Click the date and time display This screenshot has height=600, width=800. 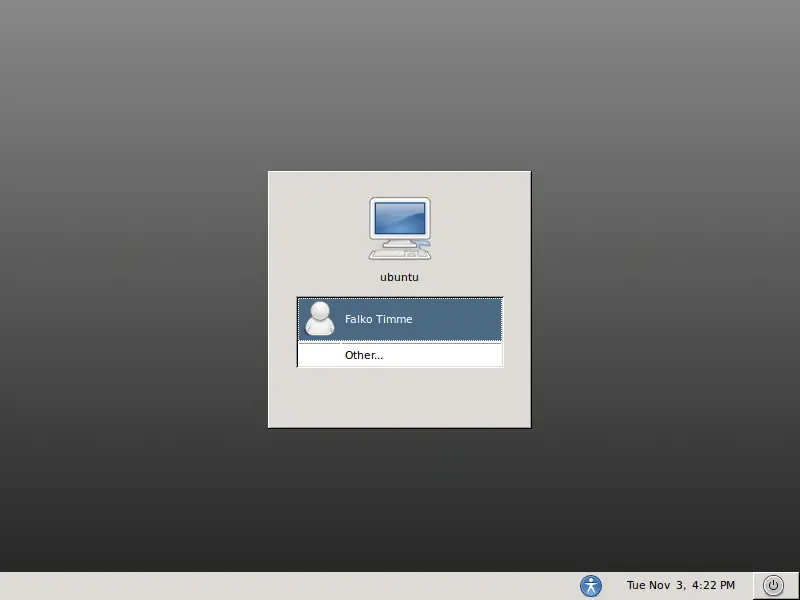[x=681, y=585]
